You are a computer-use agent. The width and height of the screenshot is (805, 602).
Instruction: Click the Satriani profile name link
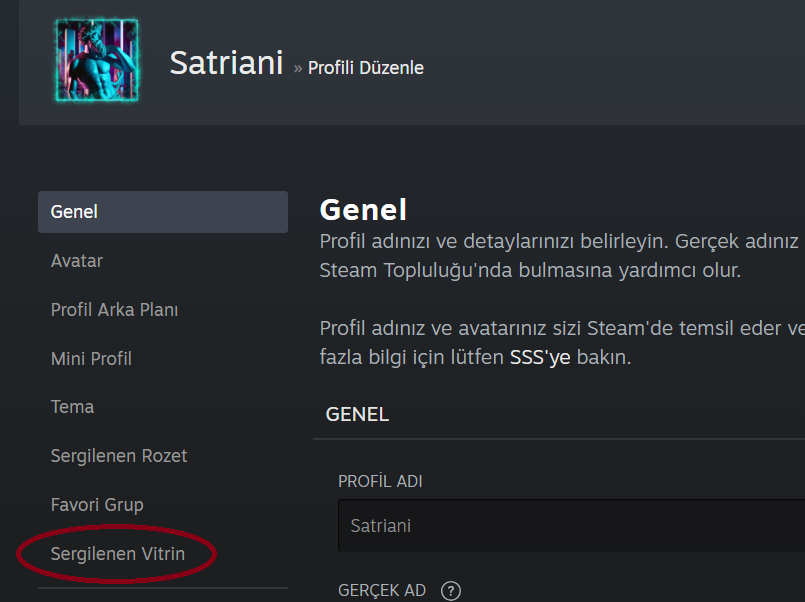[226, 63]
